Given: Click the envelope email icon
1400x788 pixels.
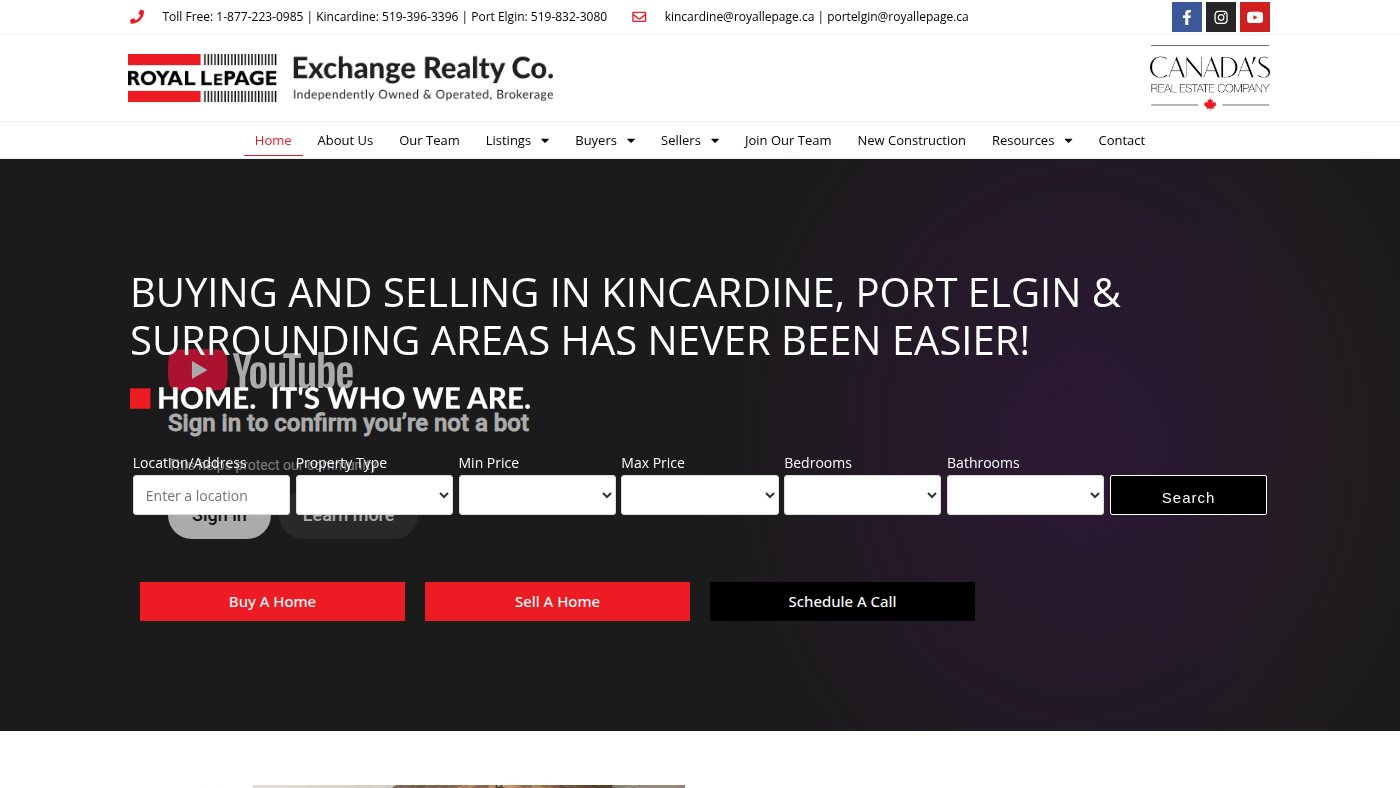Looking at the screenshot, I should pos(639,17).
